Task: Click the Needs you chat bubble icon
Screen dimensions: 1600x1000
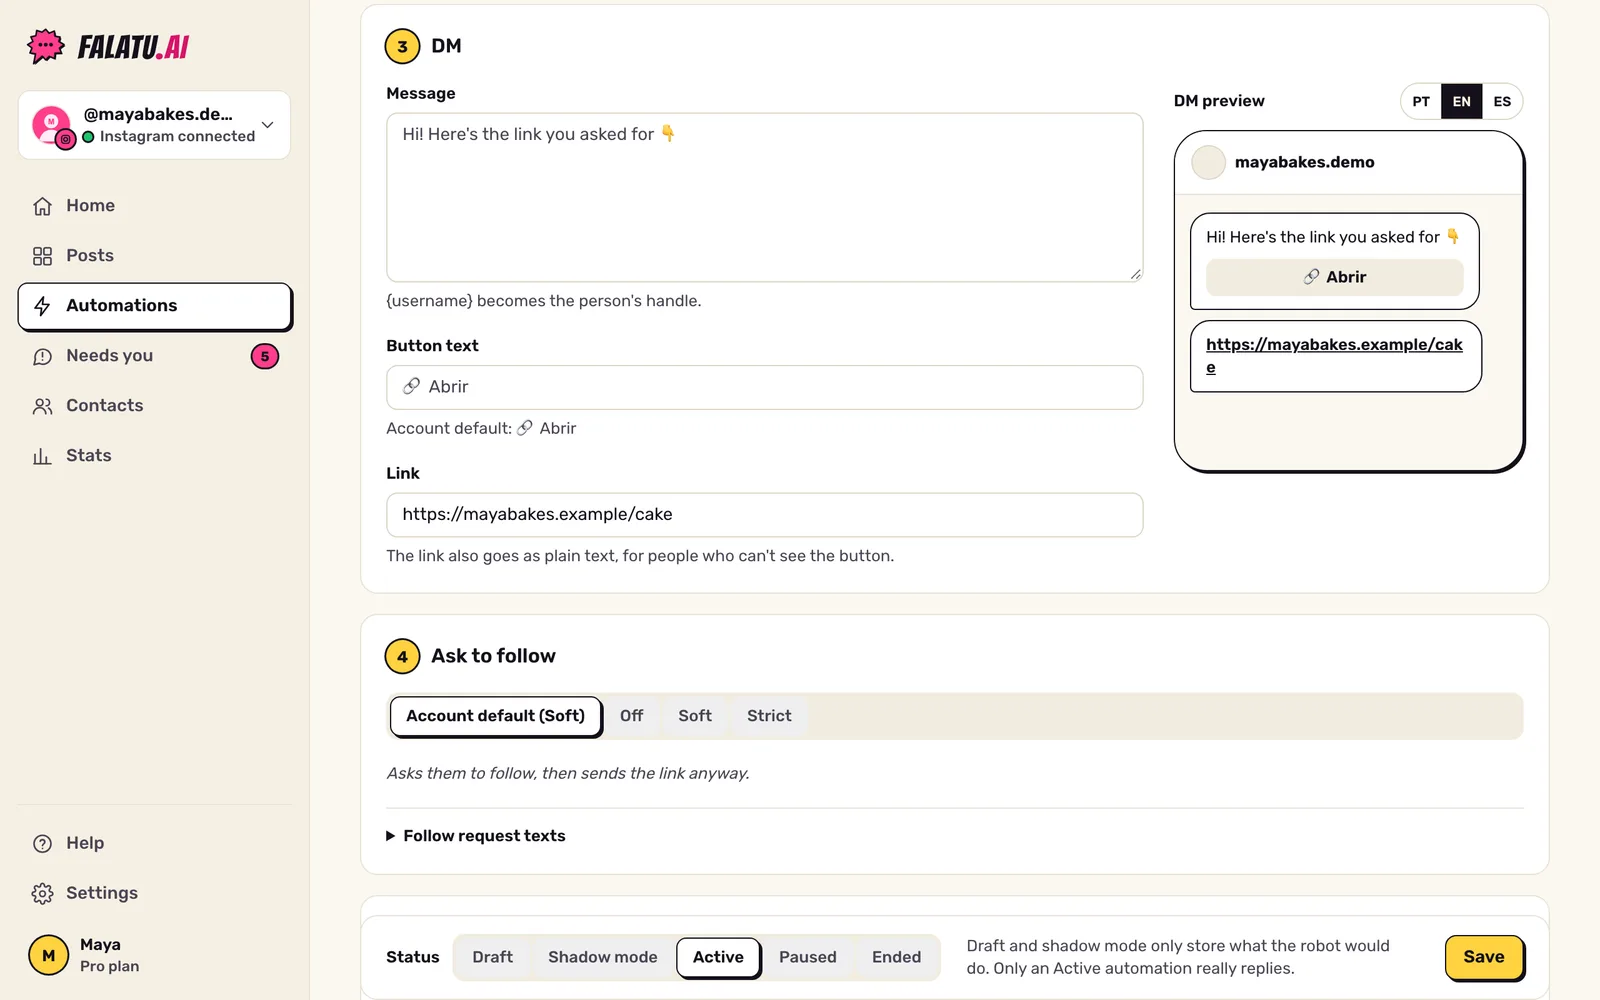Action: pos(42,356)
